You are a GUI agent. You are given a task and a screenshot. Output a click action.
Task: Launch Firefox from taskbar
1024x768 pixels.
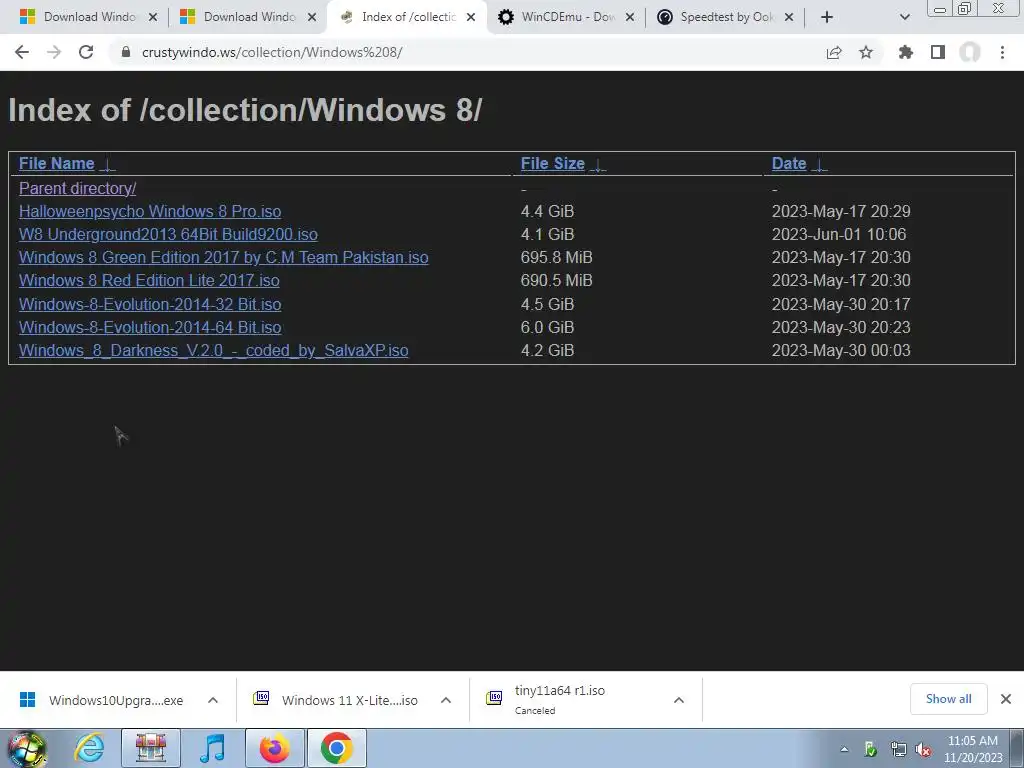coord(274,748)
